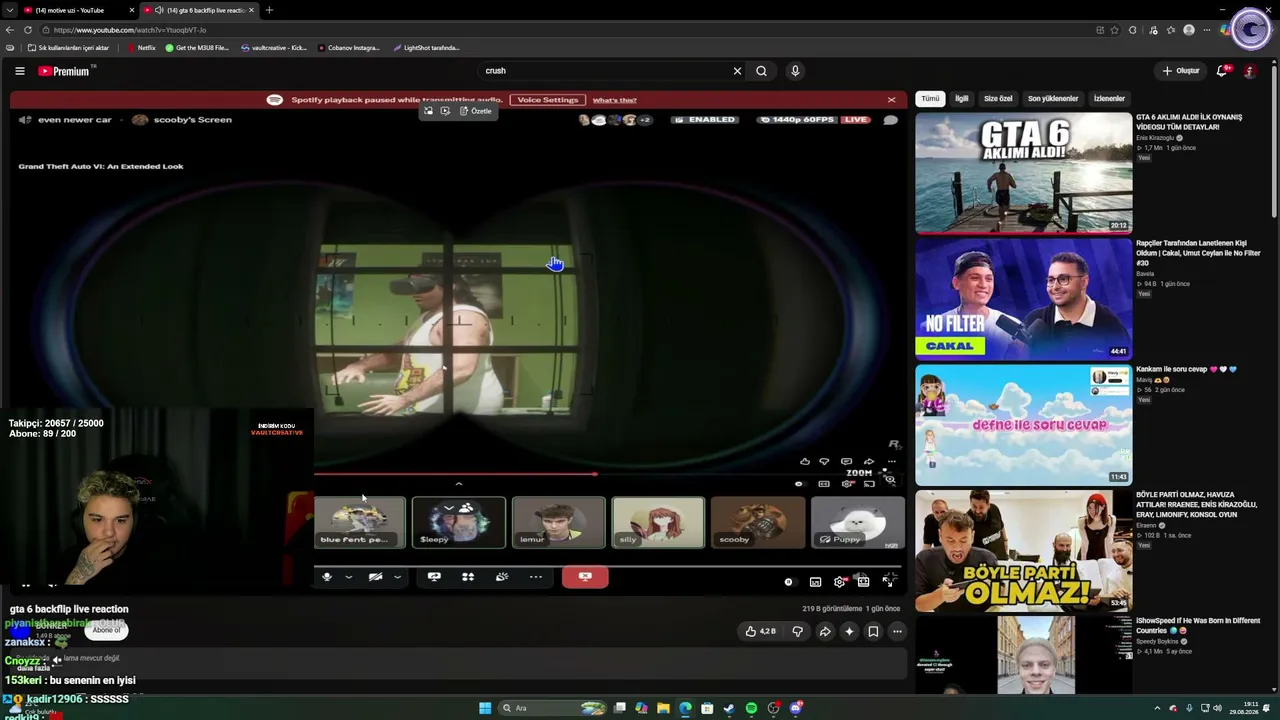The width and height of the screenshot is (1280, 720).
Task: Start voice search with microphone
Action: (x=795, y=71)
